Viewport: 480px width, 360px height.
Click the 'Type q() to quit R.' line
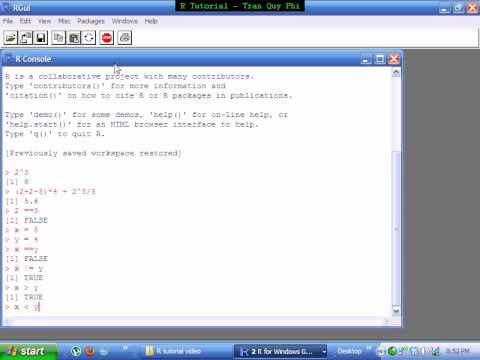pos(55,134)
